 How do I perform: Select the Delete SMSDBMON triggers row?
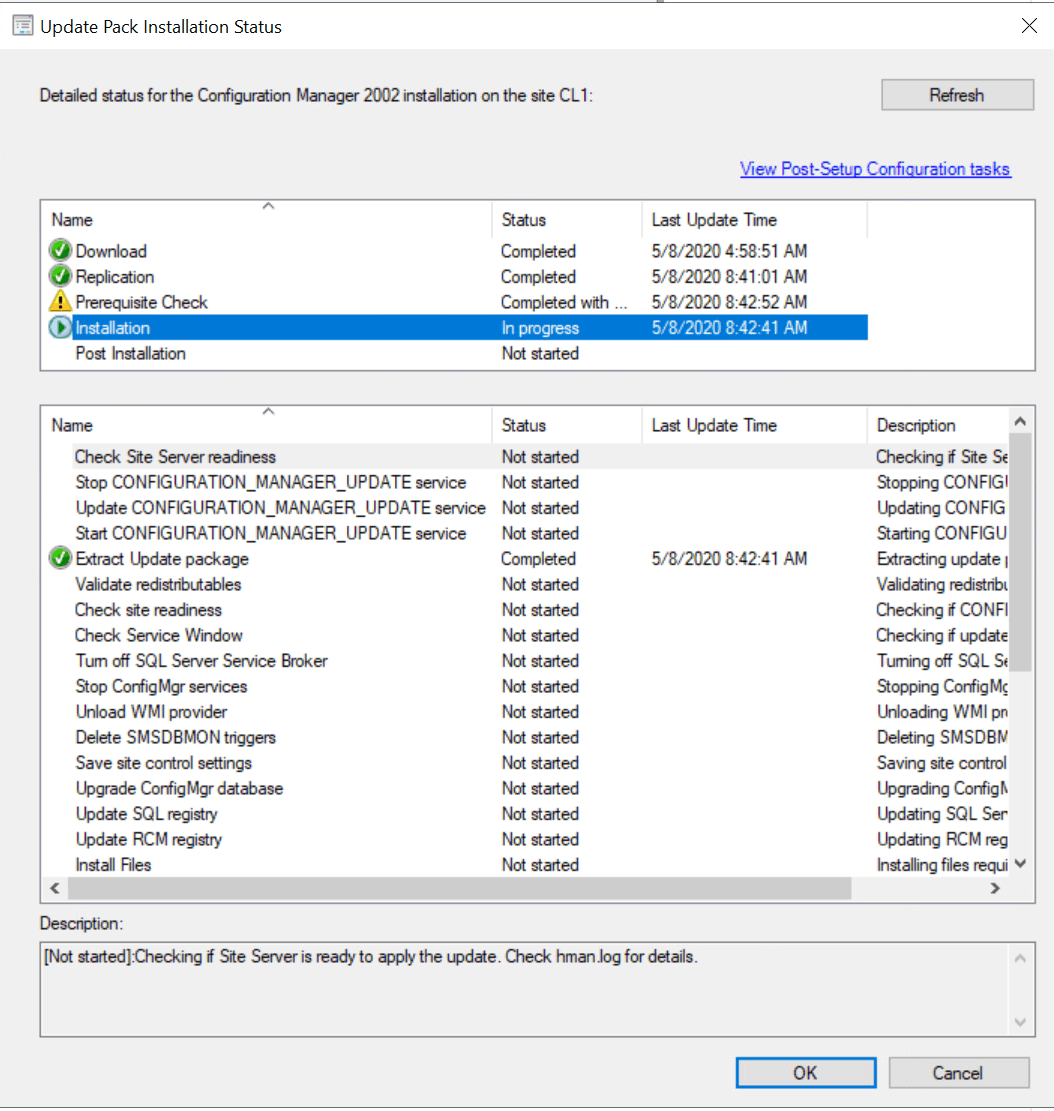(526, 737)
